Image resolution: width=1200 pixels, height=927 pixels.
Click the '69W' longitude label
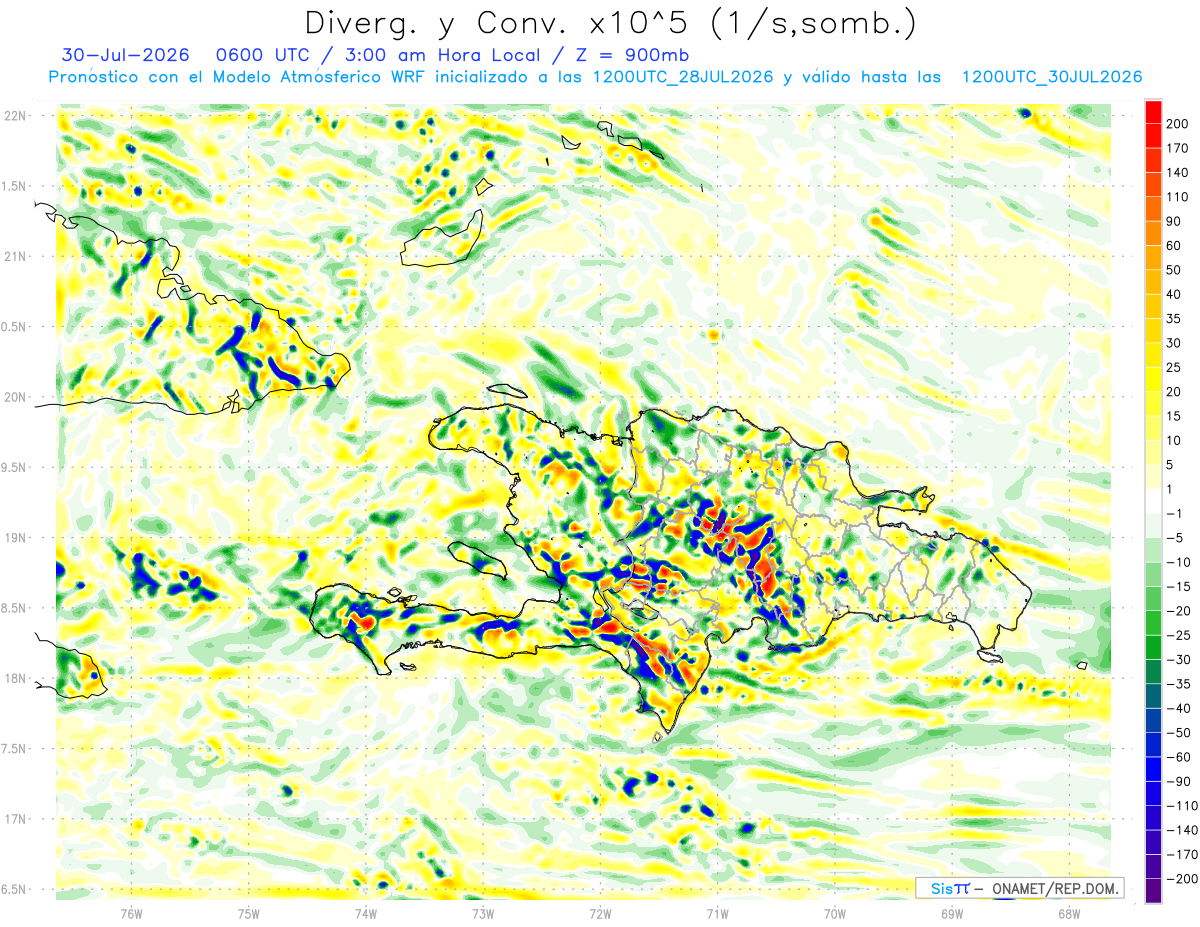951,912
